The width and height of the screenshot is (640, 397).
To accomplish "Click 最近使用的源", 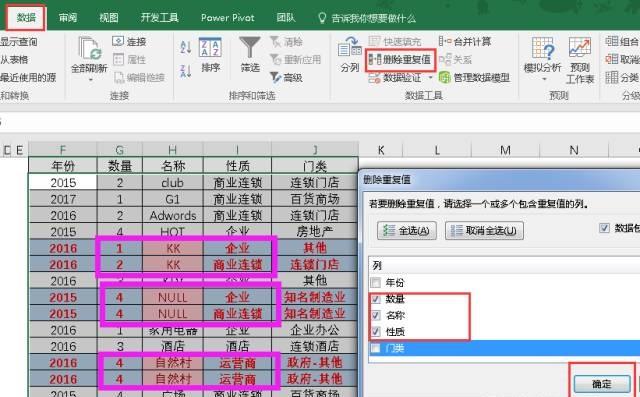I will tap(28, 77).
